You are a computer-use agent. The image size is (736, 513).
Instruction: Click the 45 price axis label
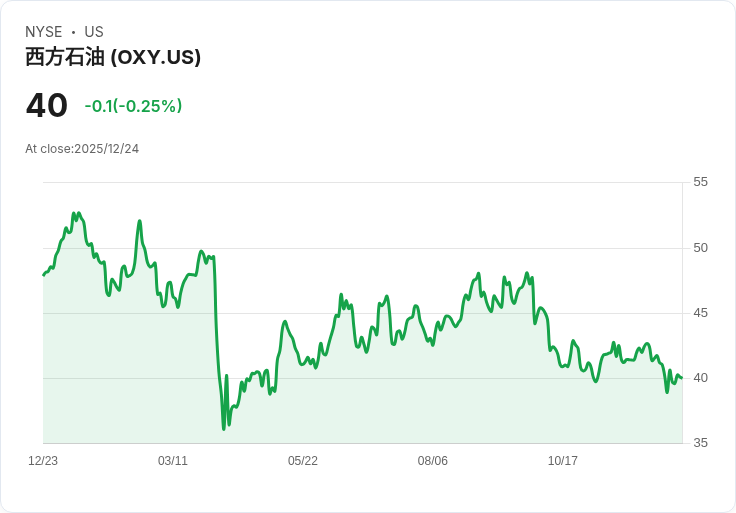[700, 313]
